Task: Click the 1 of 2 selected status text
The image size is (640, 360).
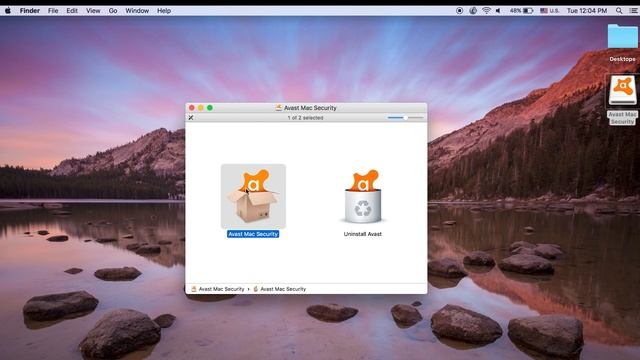Action: pyautogui.click(x=305, y=118)
